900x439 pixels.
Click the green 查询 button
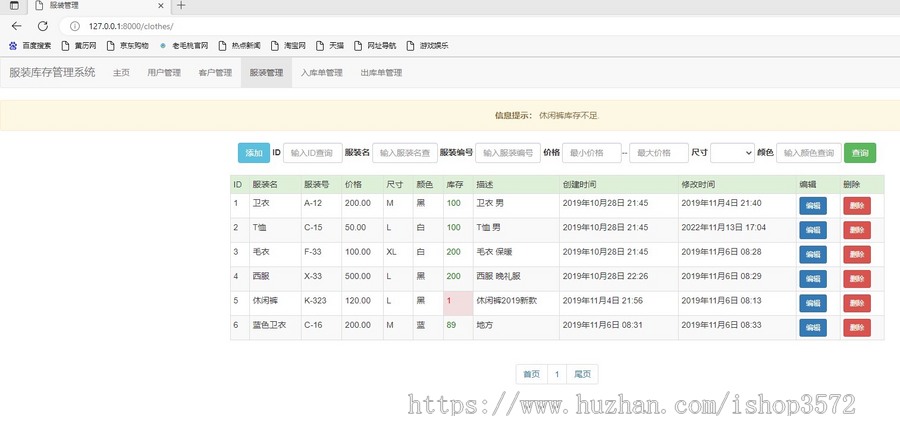860,153
